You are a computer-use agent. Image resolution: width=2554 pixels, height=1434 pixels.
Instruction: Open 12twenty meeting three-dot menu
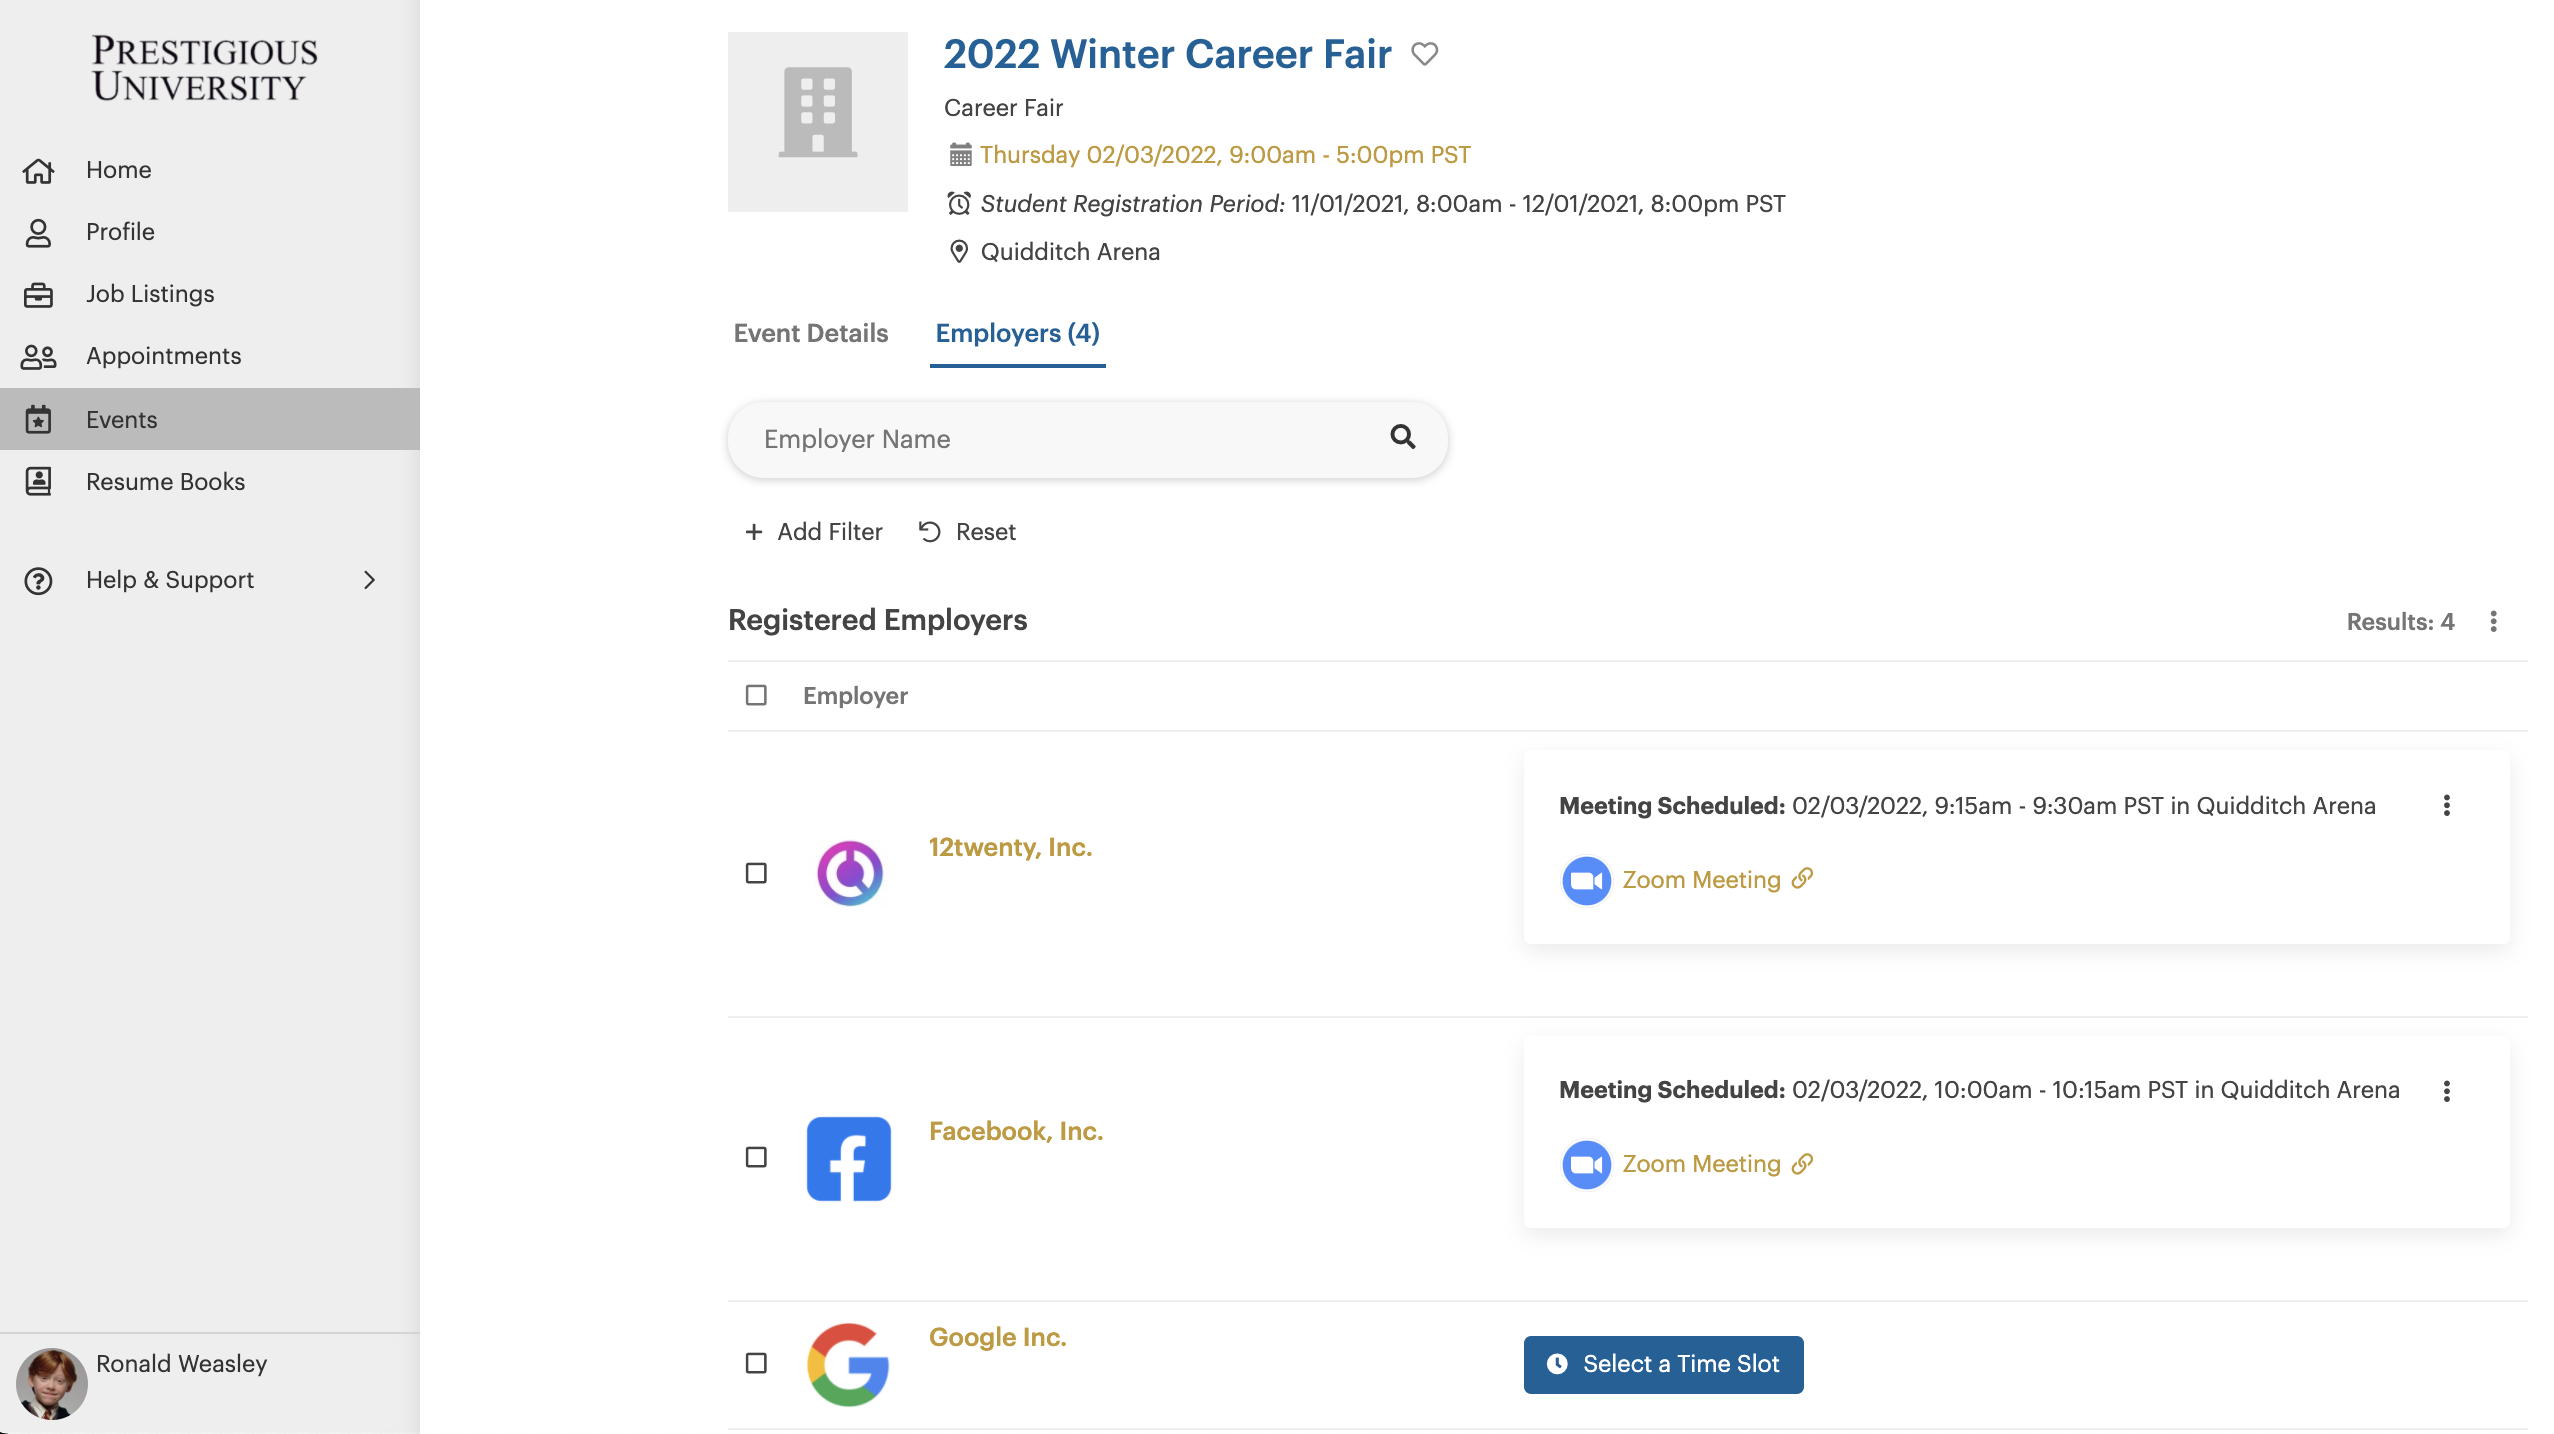pos(2446,806)
